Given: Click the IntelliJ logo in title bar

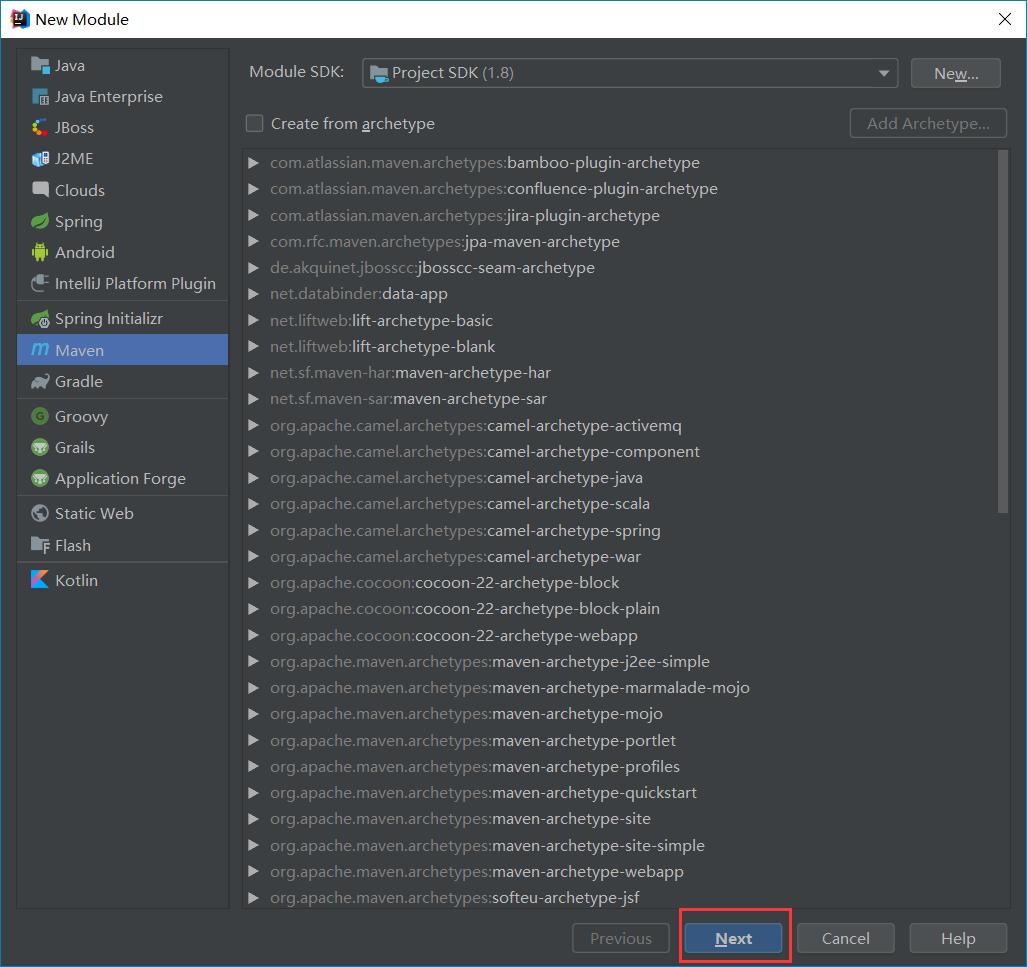Looking at the screenshot, I should tap(20, 19).
